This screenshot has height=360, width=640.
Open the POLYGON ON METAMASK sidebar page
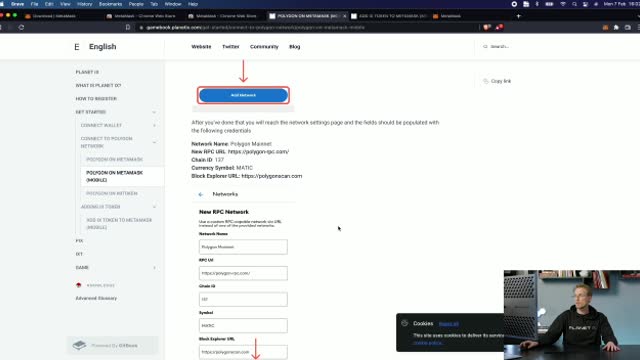coord(114,159)
